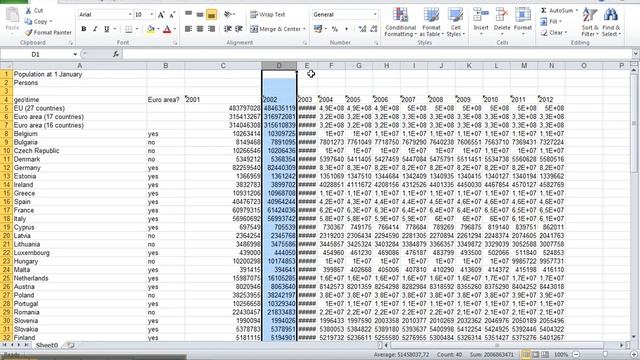Screen dimensions: 640x360
Task: Open Cell Styles gallery
Action: [455, 22]
